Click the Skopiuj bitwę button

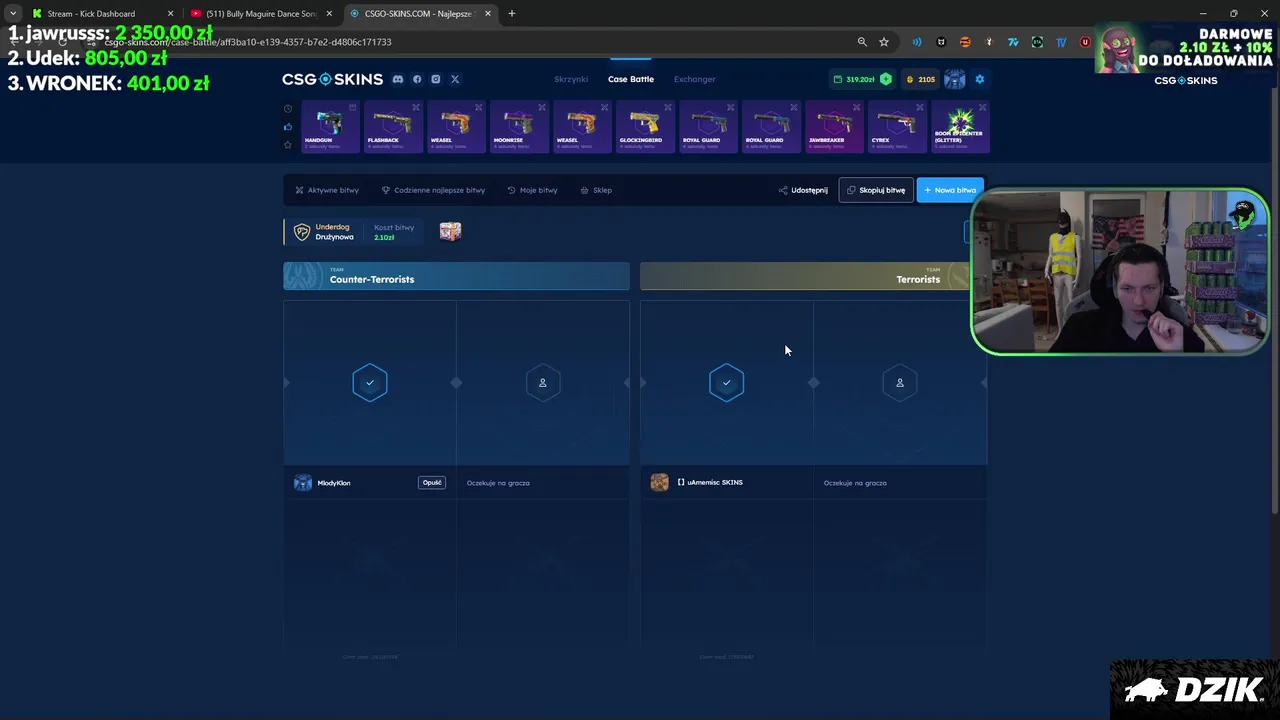tap(876, 190)
